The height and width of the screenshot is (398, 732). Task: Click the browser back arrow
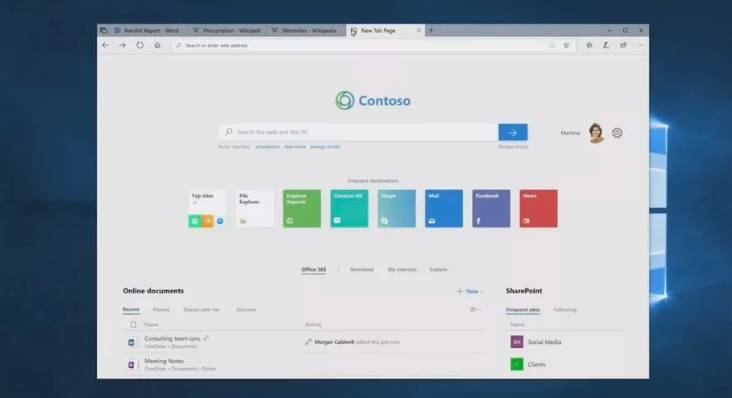106,45
